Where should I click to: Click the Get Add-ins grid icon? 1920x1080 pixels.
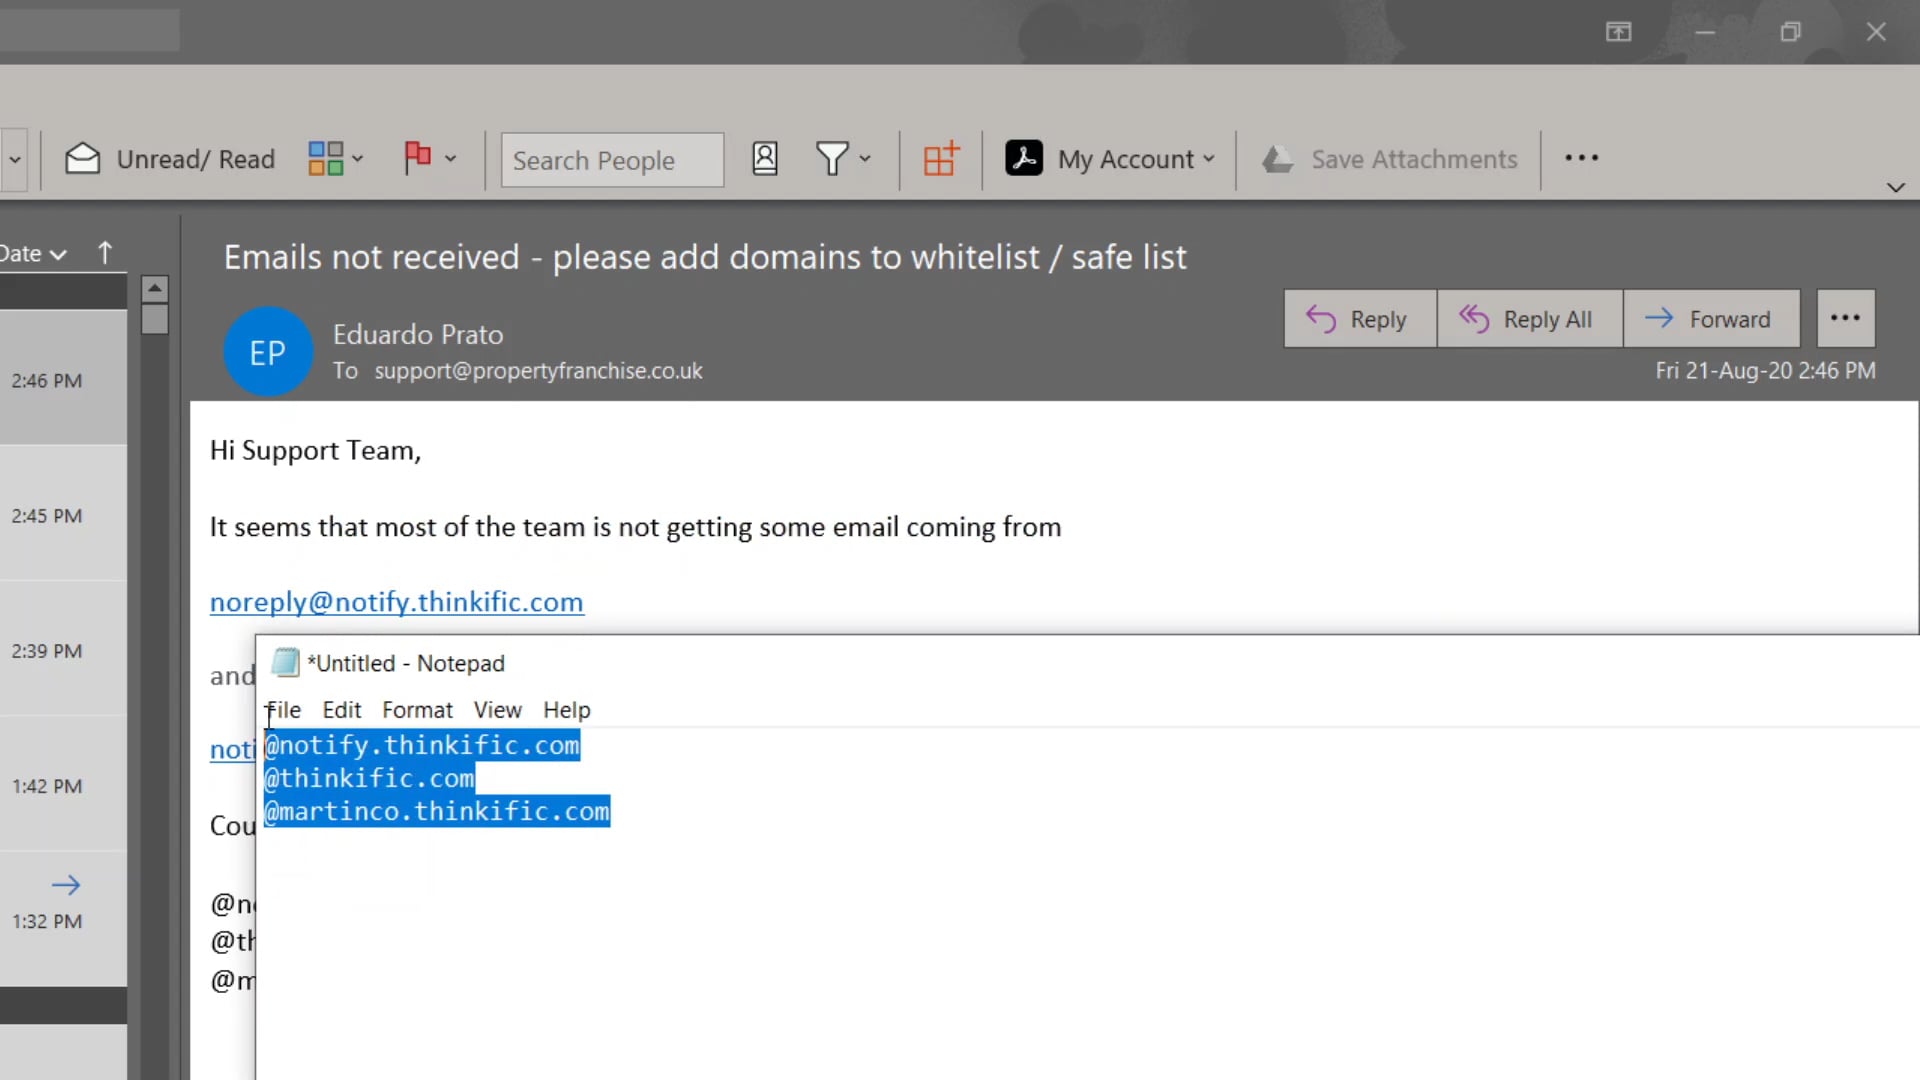940,159
